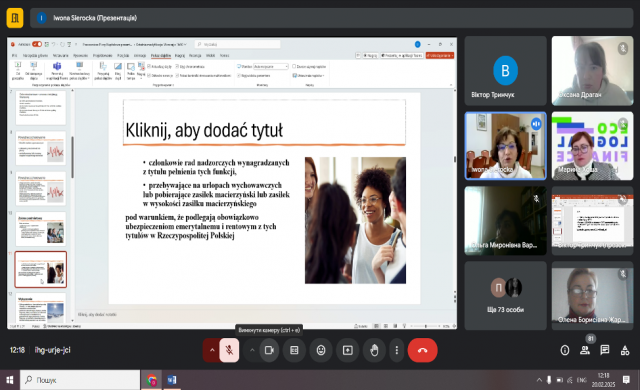This screenshot has width=640, height=390.
Task: Click the Пошук taskbar search box
Action: point(80,380)
